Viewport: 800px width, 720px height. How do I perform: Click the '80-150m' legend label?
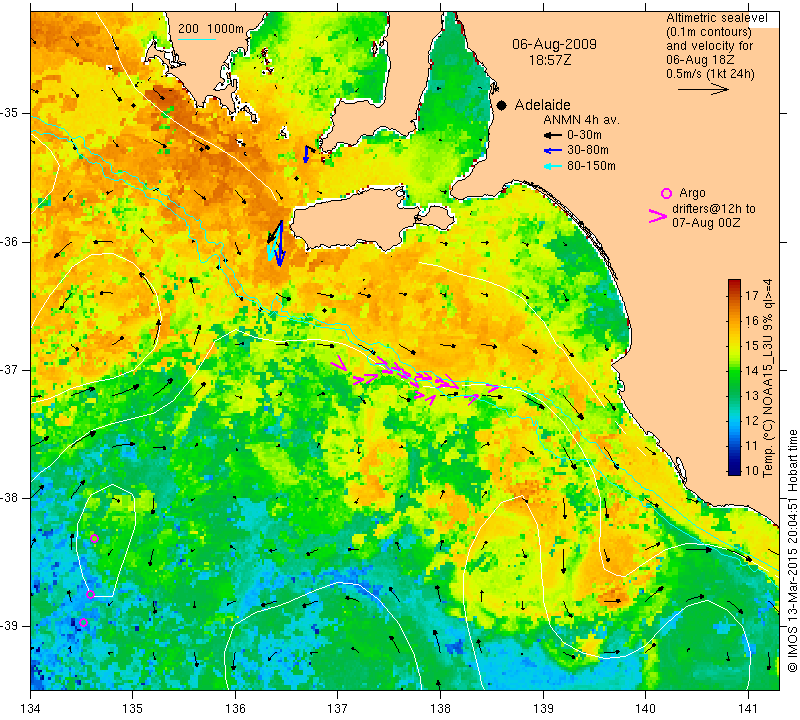tap(591, 166)
